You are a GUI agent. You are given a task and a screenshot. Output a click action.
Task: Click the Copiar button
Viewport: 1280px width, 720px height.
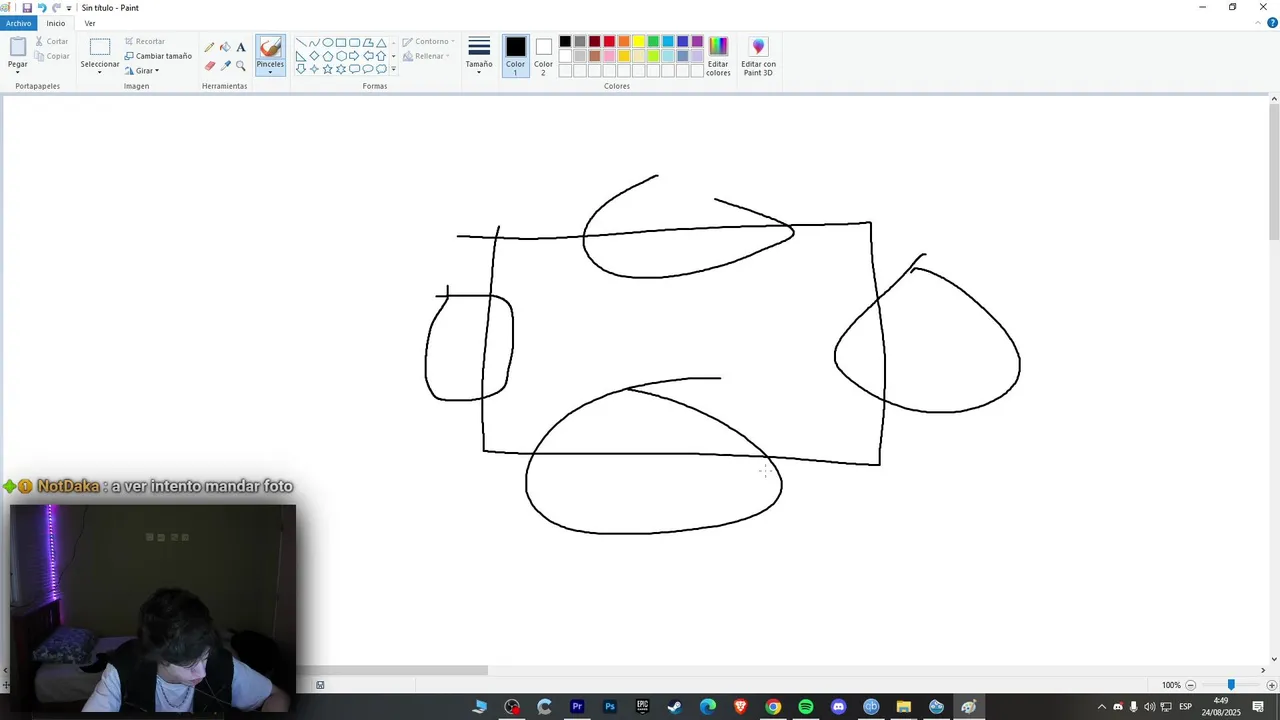[52, 56]
